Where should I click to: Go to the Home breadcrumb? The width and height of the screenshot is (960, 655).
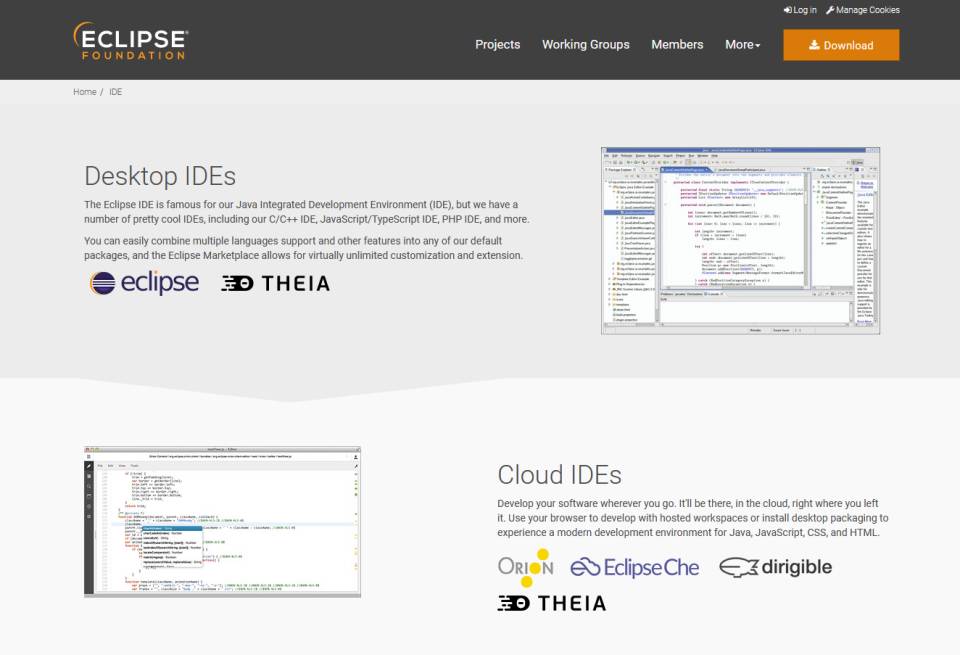tap(84, 92)
